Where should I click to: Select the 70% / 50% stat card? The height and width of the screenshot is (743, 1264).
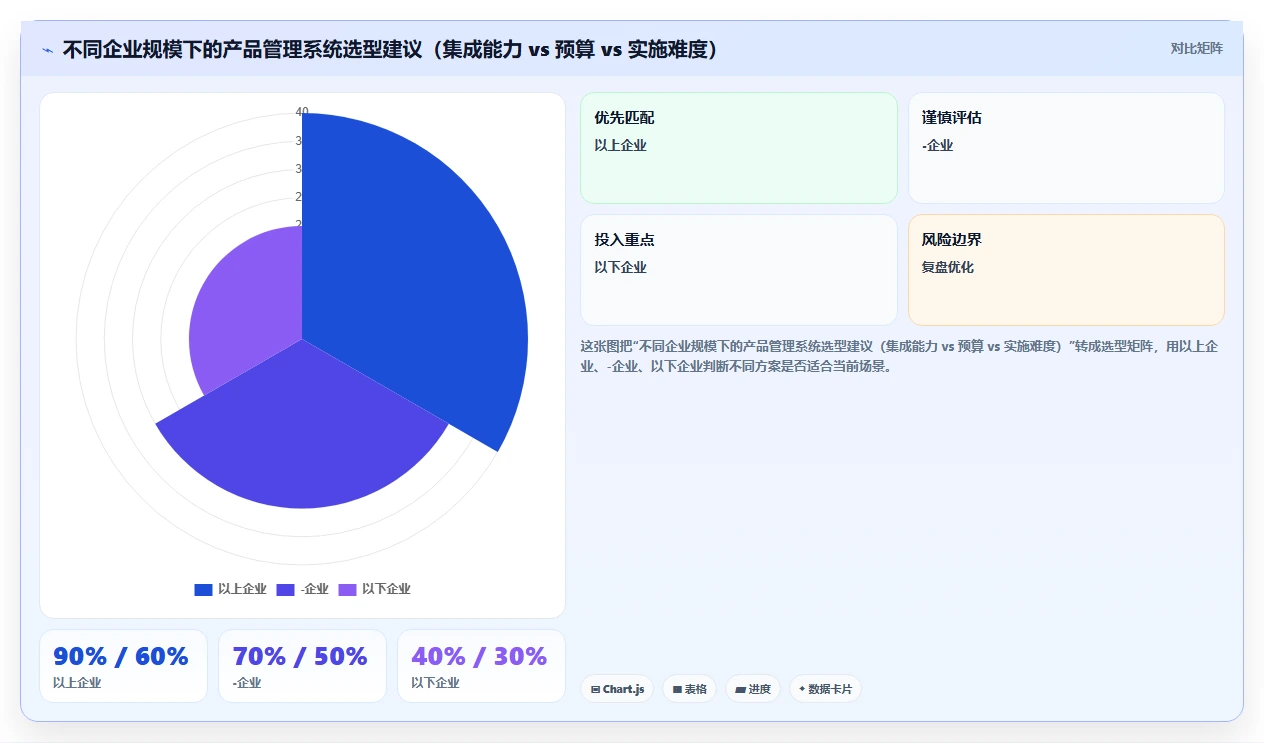tap(302, 666)
